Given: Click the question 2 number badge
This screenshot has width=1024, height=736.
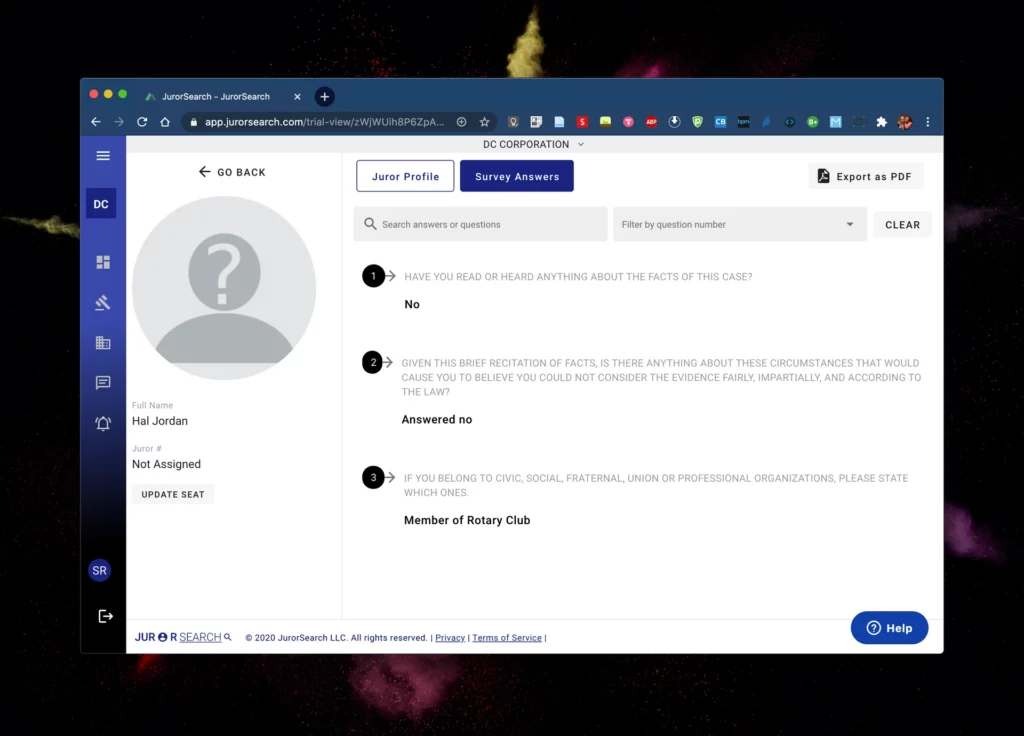Looking at the screenshot, I should pos(374,362).
